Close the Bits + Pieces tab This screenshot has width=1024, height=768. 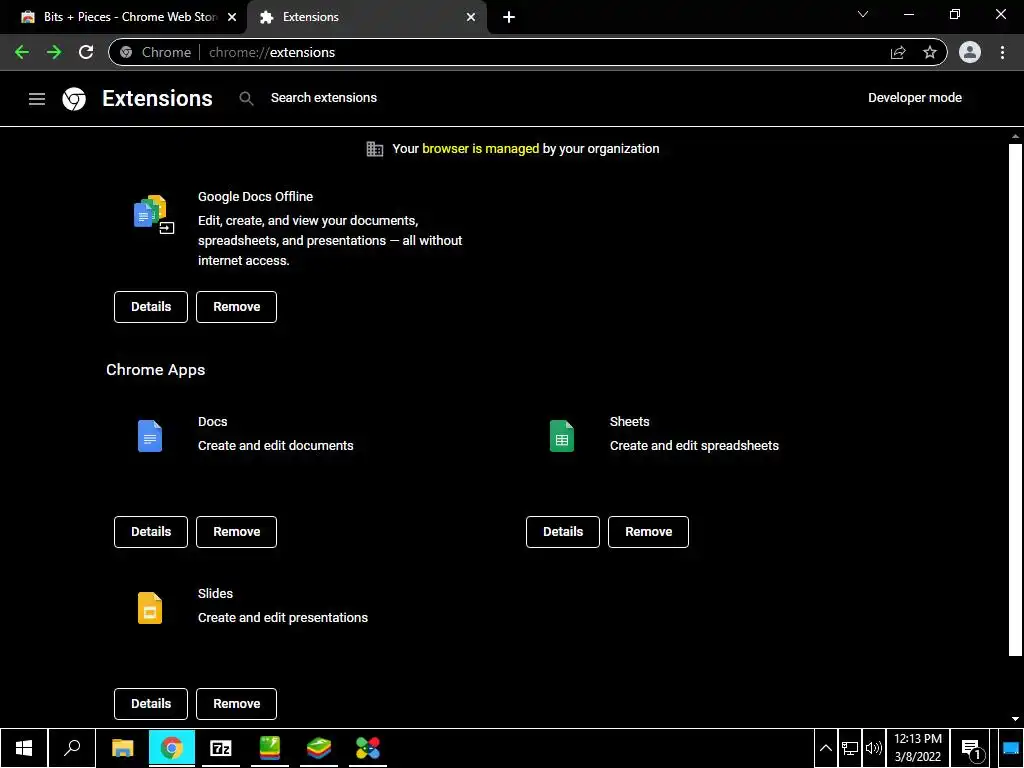coord(232,17)
